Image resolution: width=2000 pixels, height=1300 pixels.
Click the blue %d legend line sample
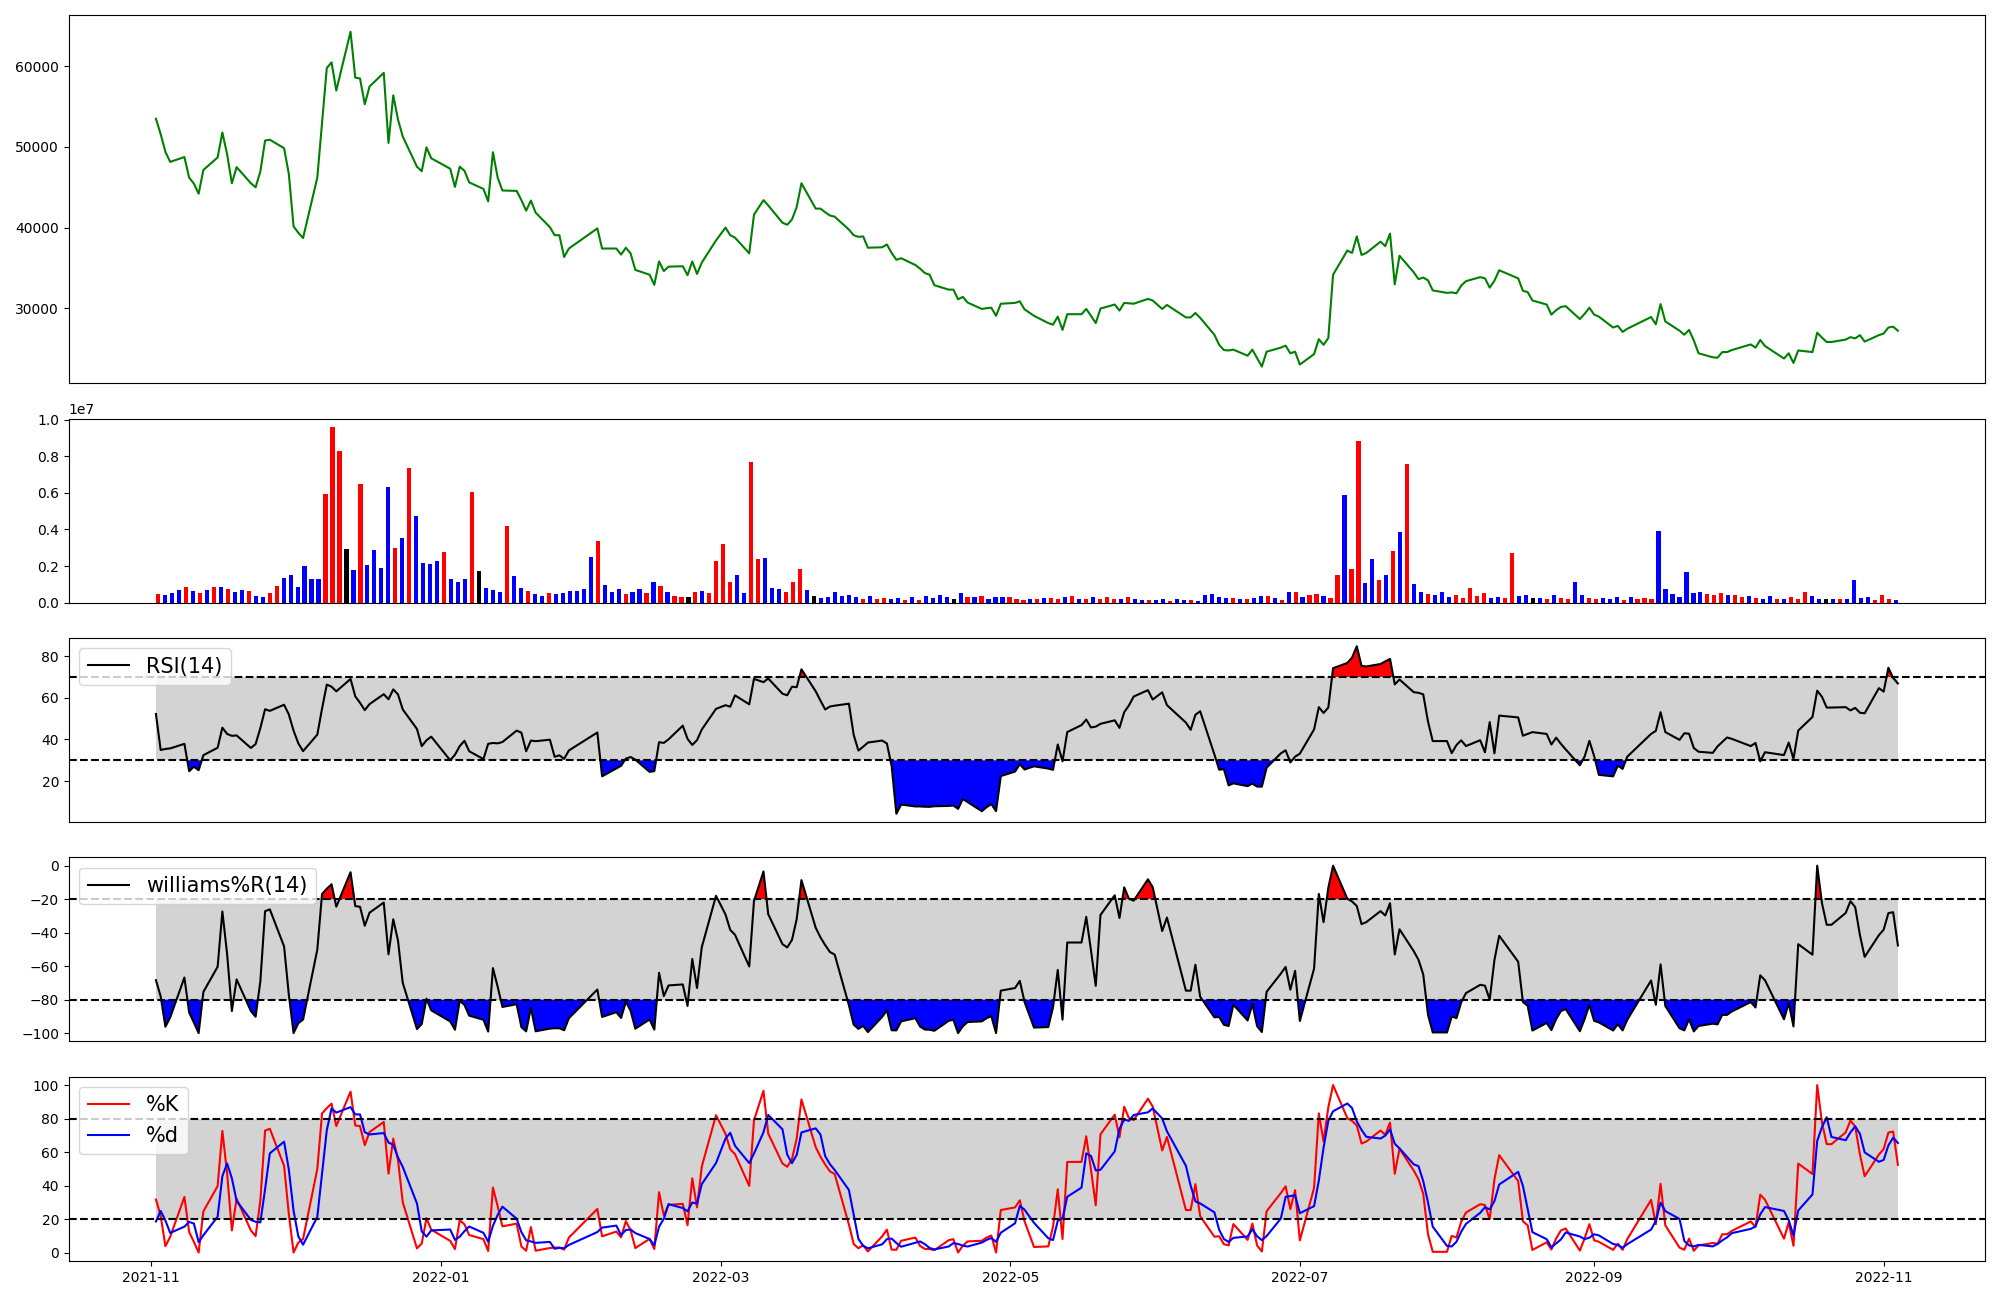click(110, 1135)
